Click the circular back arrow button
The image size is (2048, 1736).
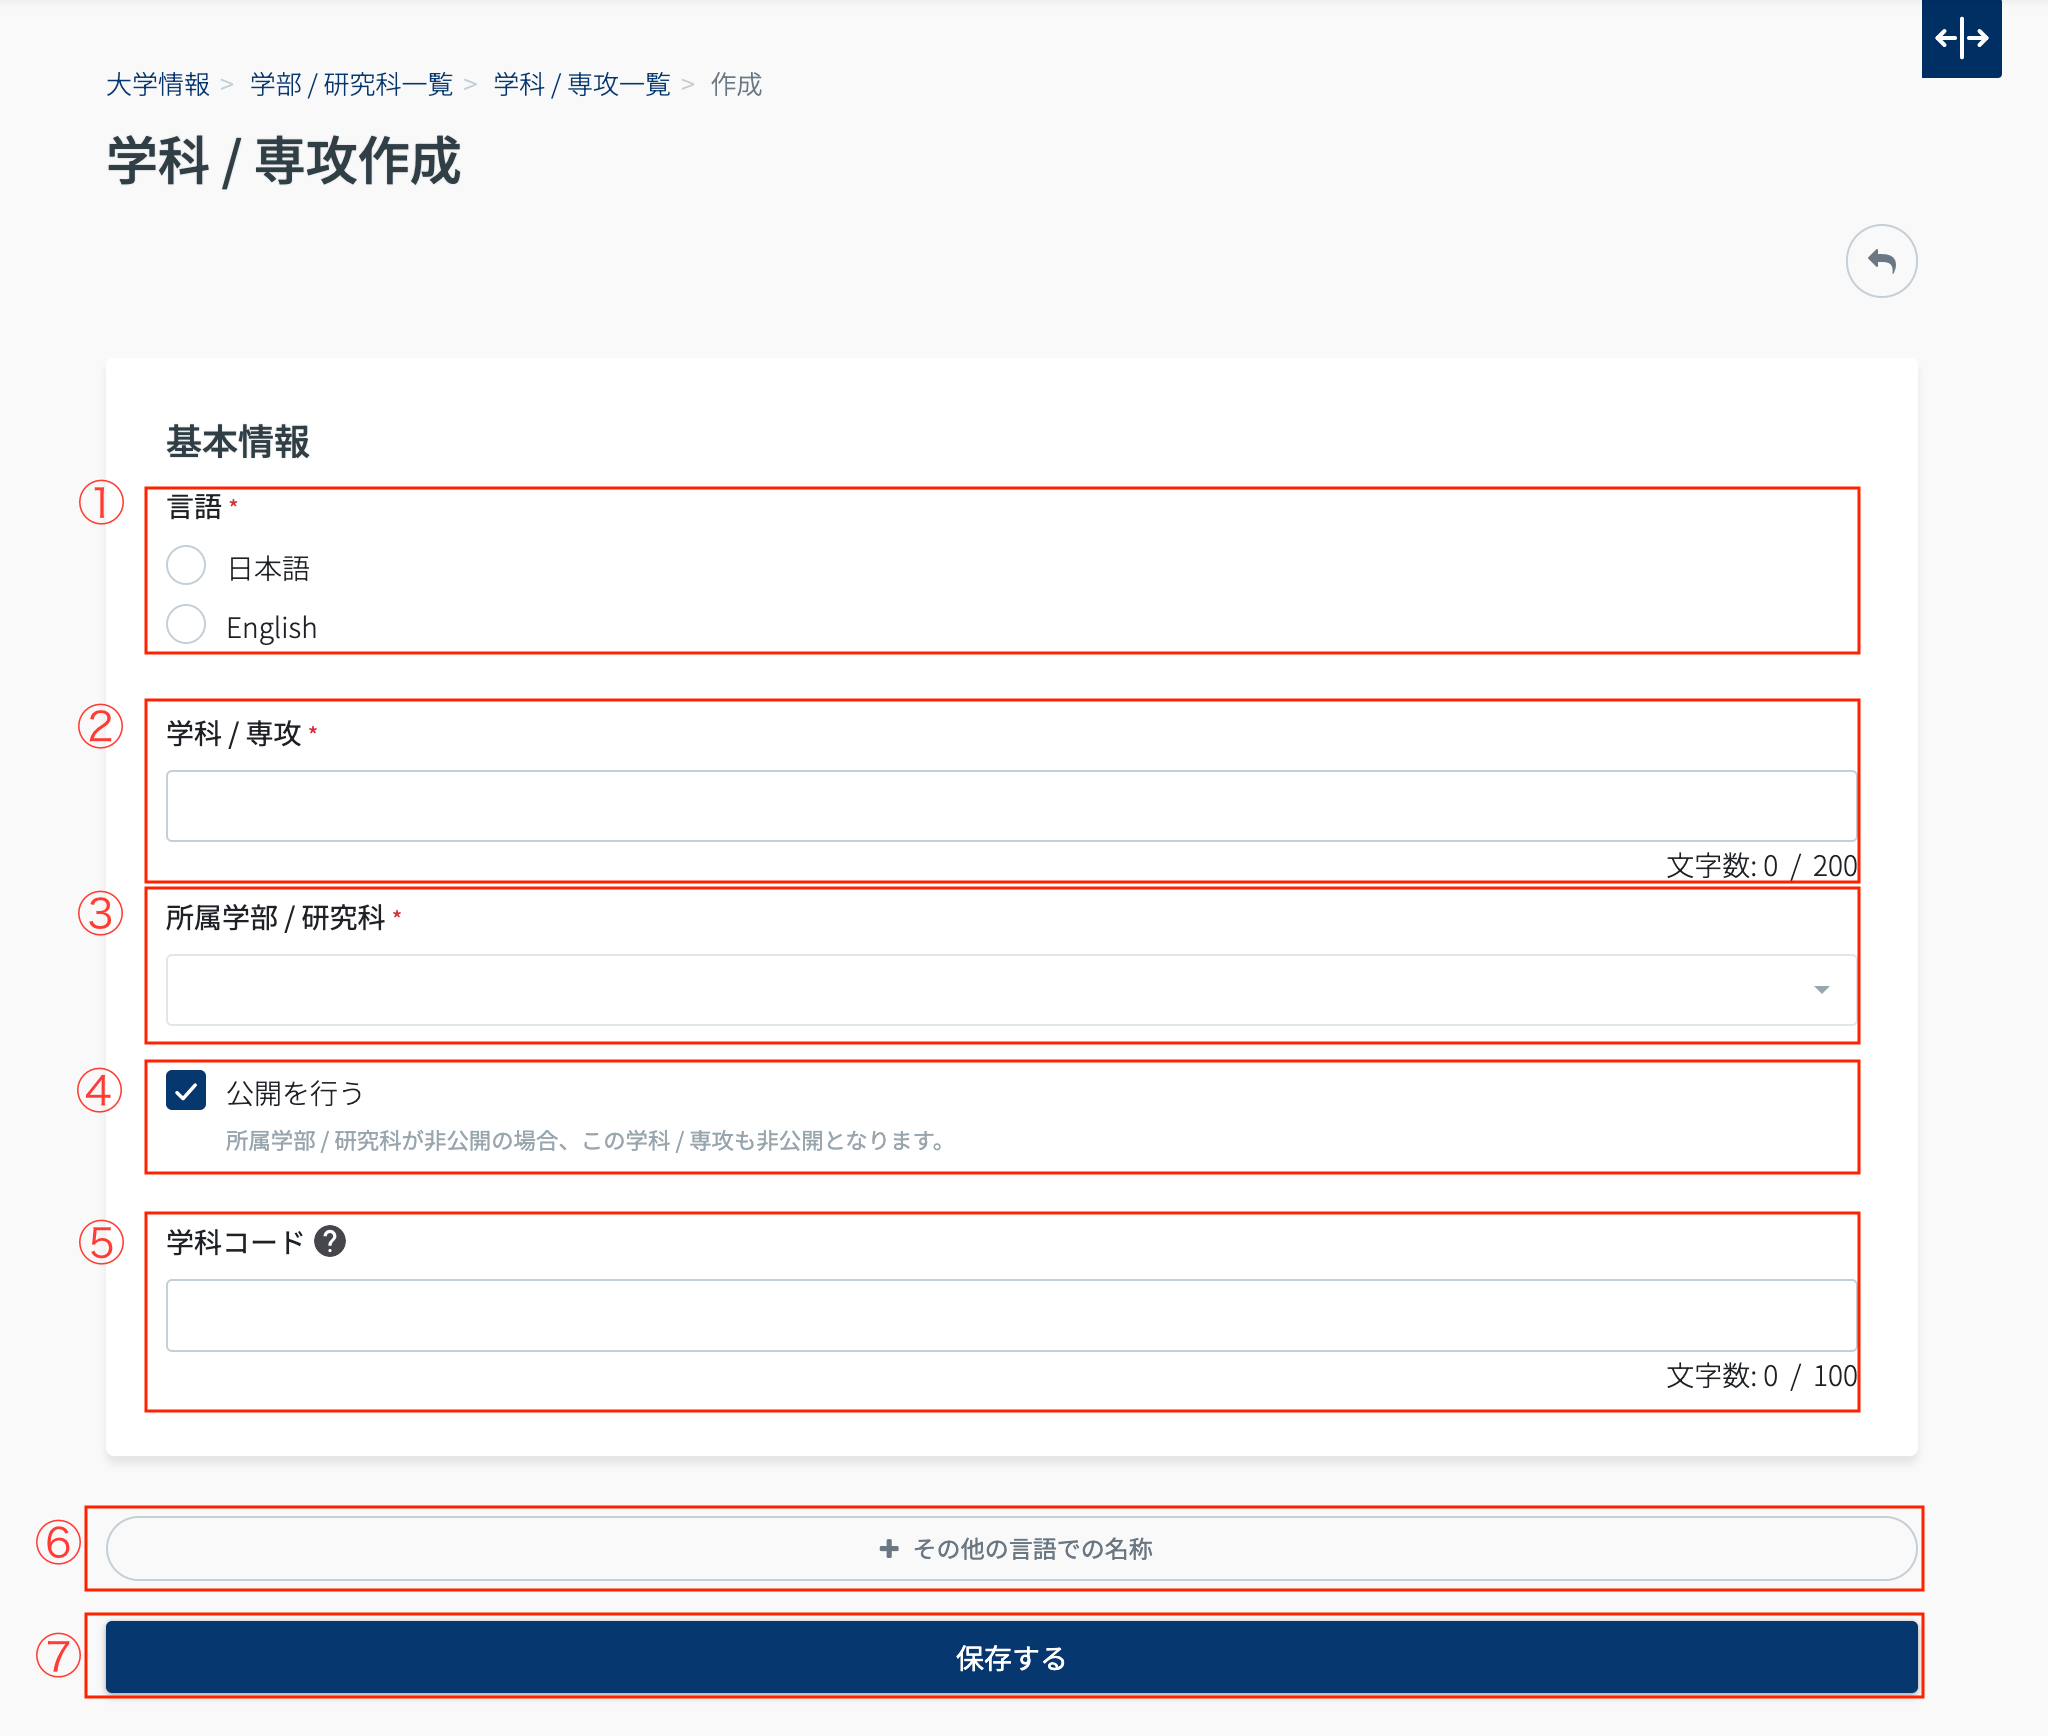[1881, 261]
